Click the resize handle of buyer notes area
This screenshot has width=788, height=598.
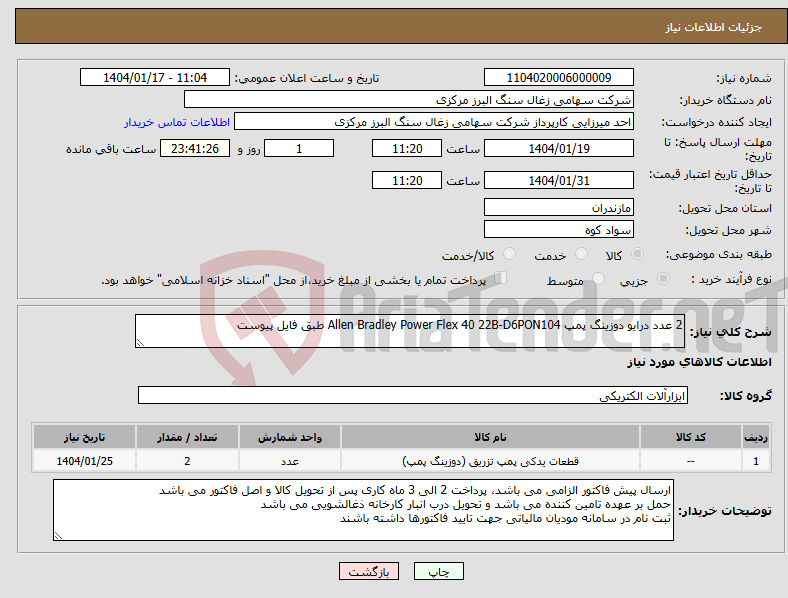[58, 536]
